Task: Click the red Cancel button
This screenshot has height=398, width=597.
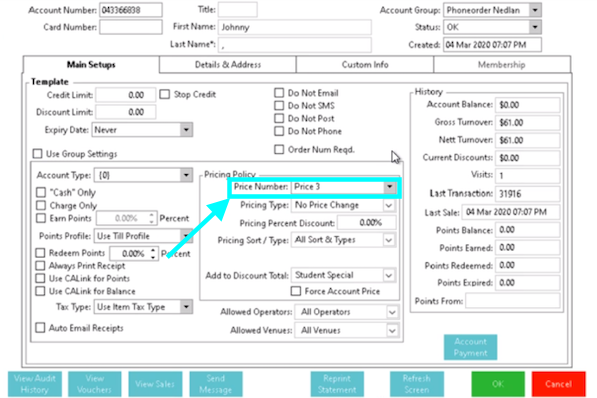Action: pos(558,384)
